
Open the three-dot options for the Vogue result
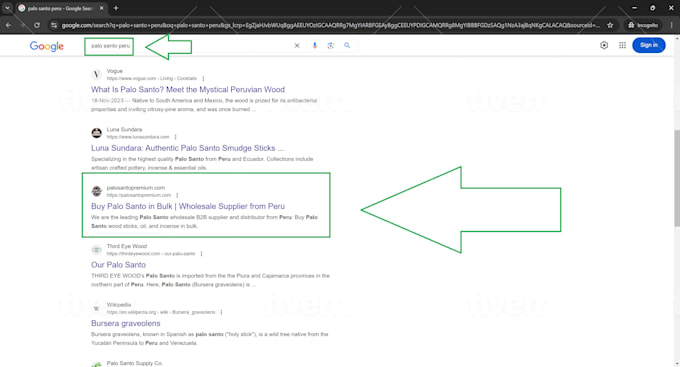click(x=203, y=79)
